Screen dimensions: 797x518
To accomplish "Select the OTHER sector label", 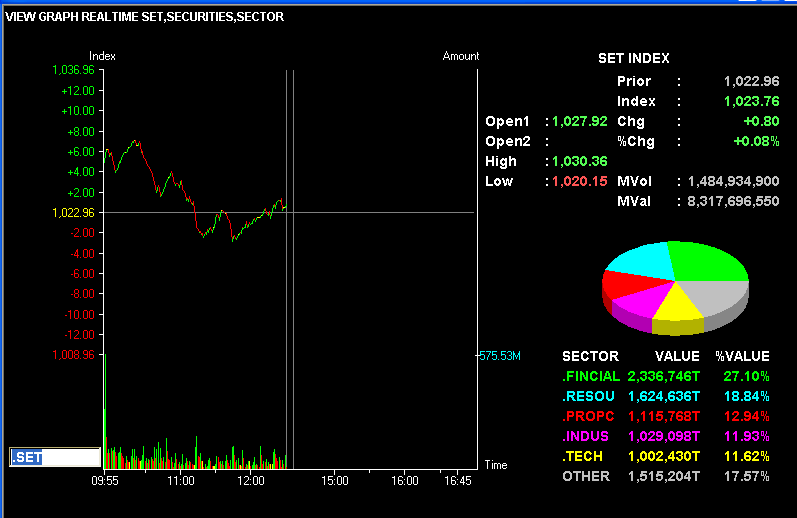I will (x=586, y=476).
